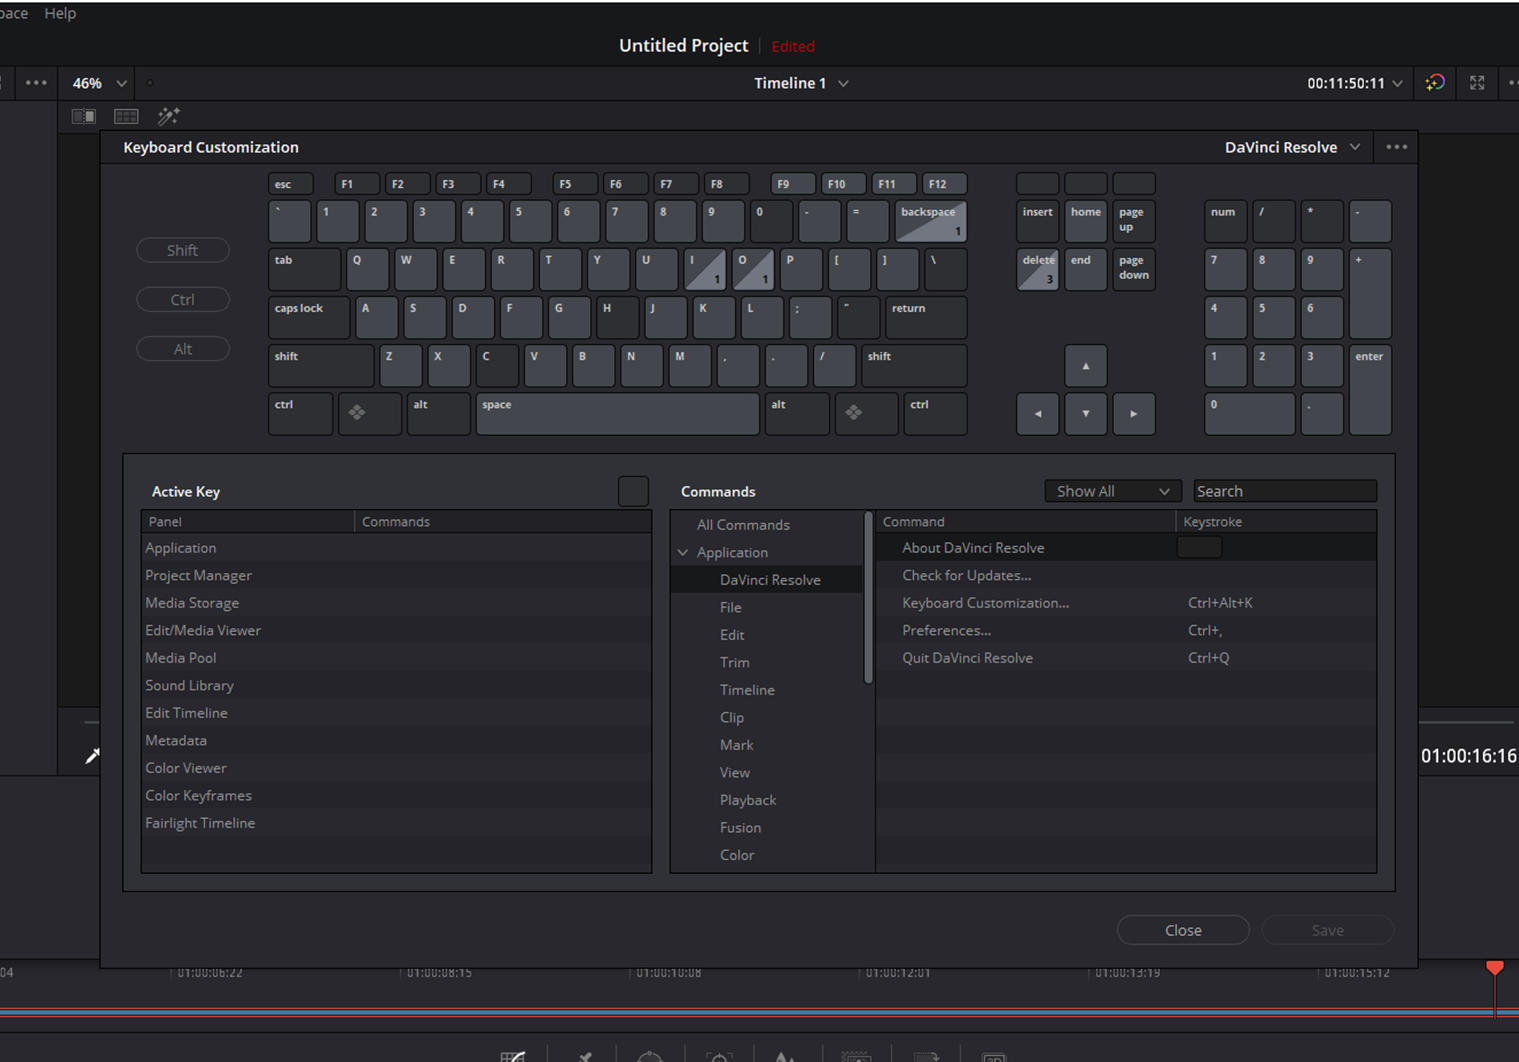Click the red timeline playhead marker
Image resolution: width=1519 pixels, height=1062 pixels.
1495,968
